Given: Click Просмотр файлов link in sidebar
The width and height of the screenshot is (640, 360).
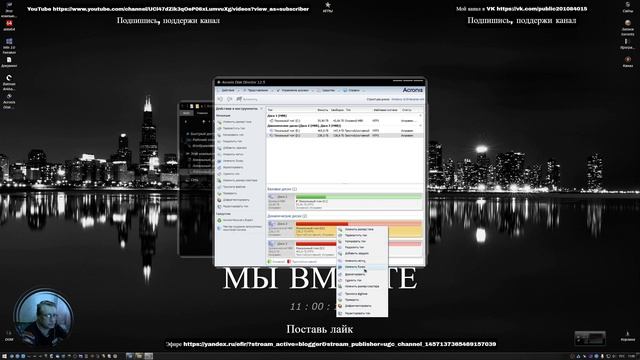Looking at the screenshot, I should point(234,187).
